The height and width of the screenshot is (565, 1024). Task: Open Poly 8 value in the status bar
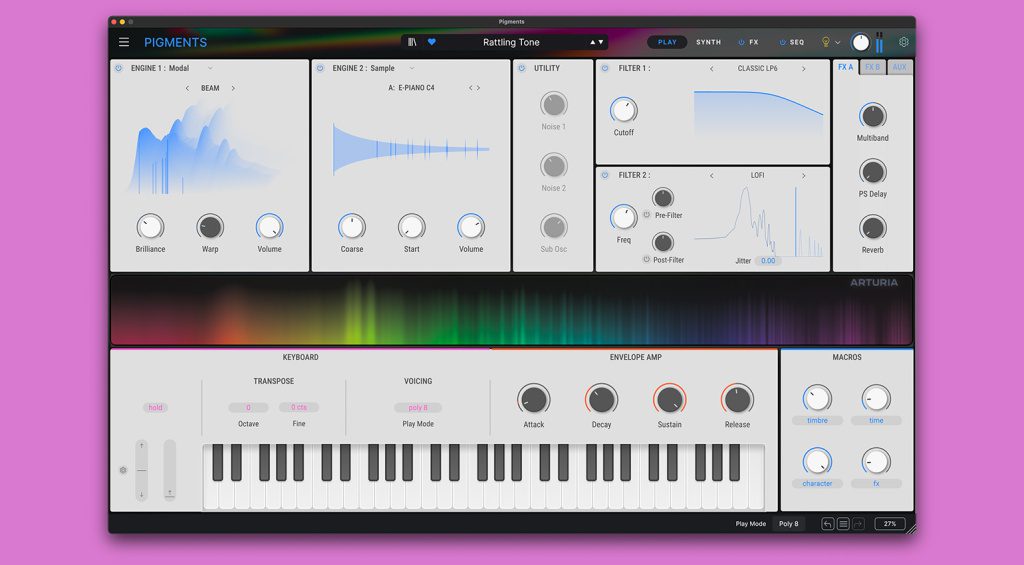pyautogui.click(x=788, y=524)
